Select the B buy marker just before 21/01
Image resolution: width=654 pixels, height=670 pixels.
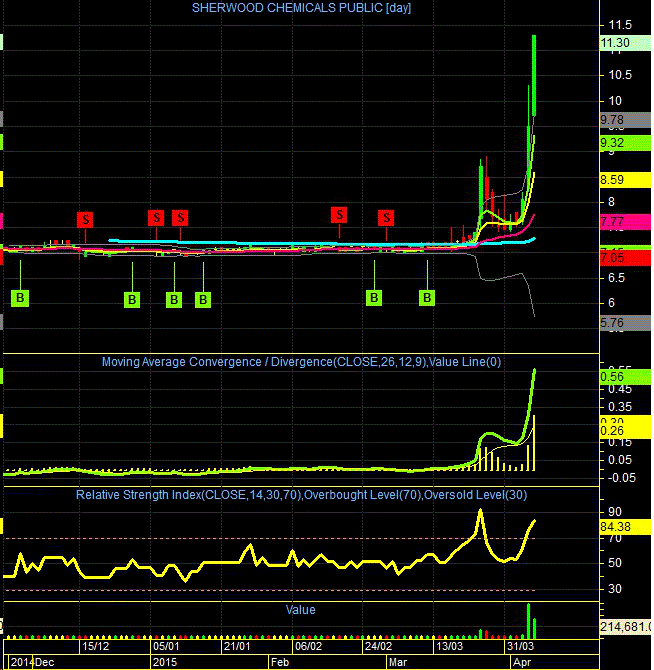[x=203, y=300]
